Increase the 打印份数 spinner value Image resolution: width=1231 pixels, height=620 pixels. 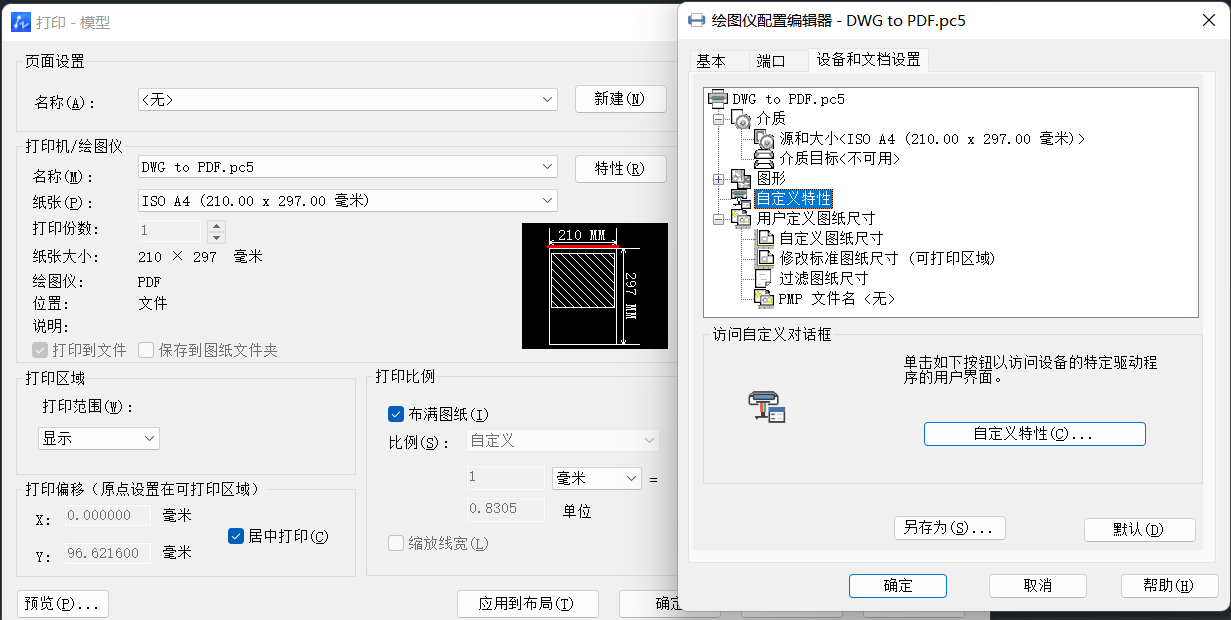216,226
